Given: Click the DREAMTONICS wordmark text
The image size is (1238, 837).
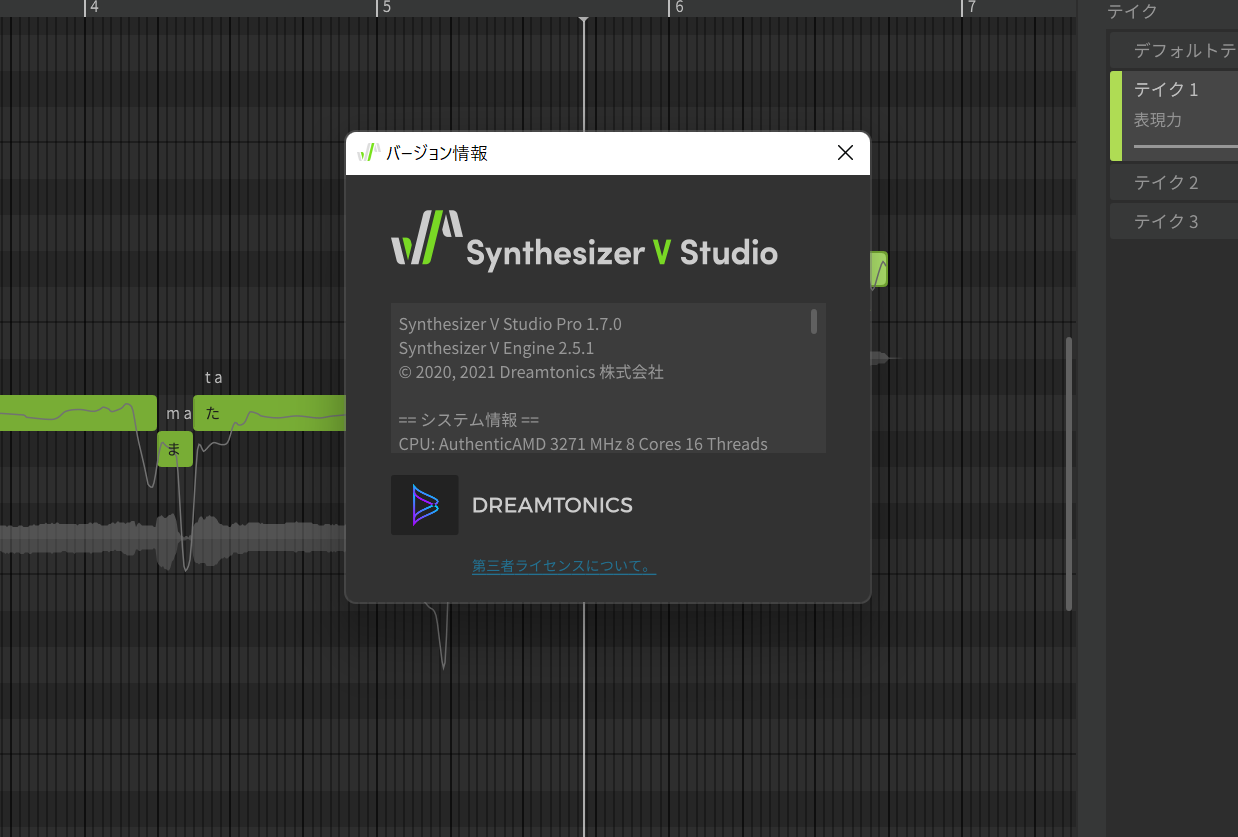Looking at the screenshot, I should (552, 505).
